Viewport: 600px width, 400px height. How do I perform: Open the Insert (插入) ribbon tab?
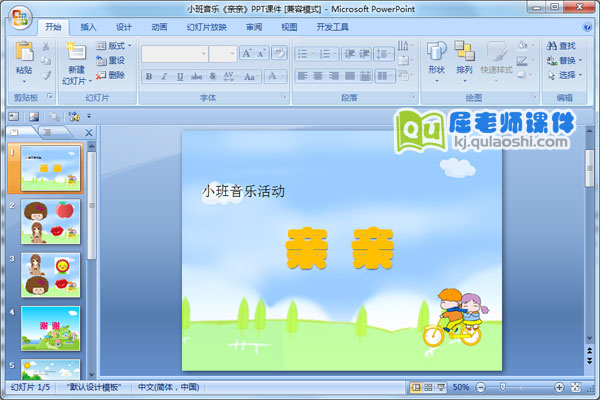[x=88, y=27]
